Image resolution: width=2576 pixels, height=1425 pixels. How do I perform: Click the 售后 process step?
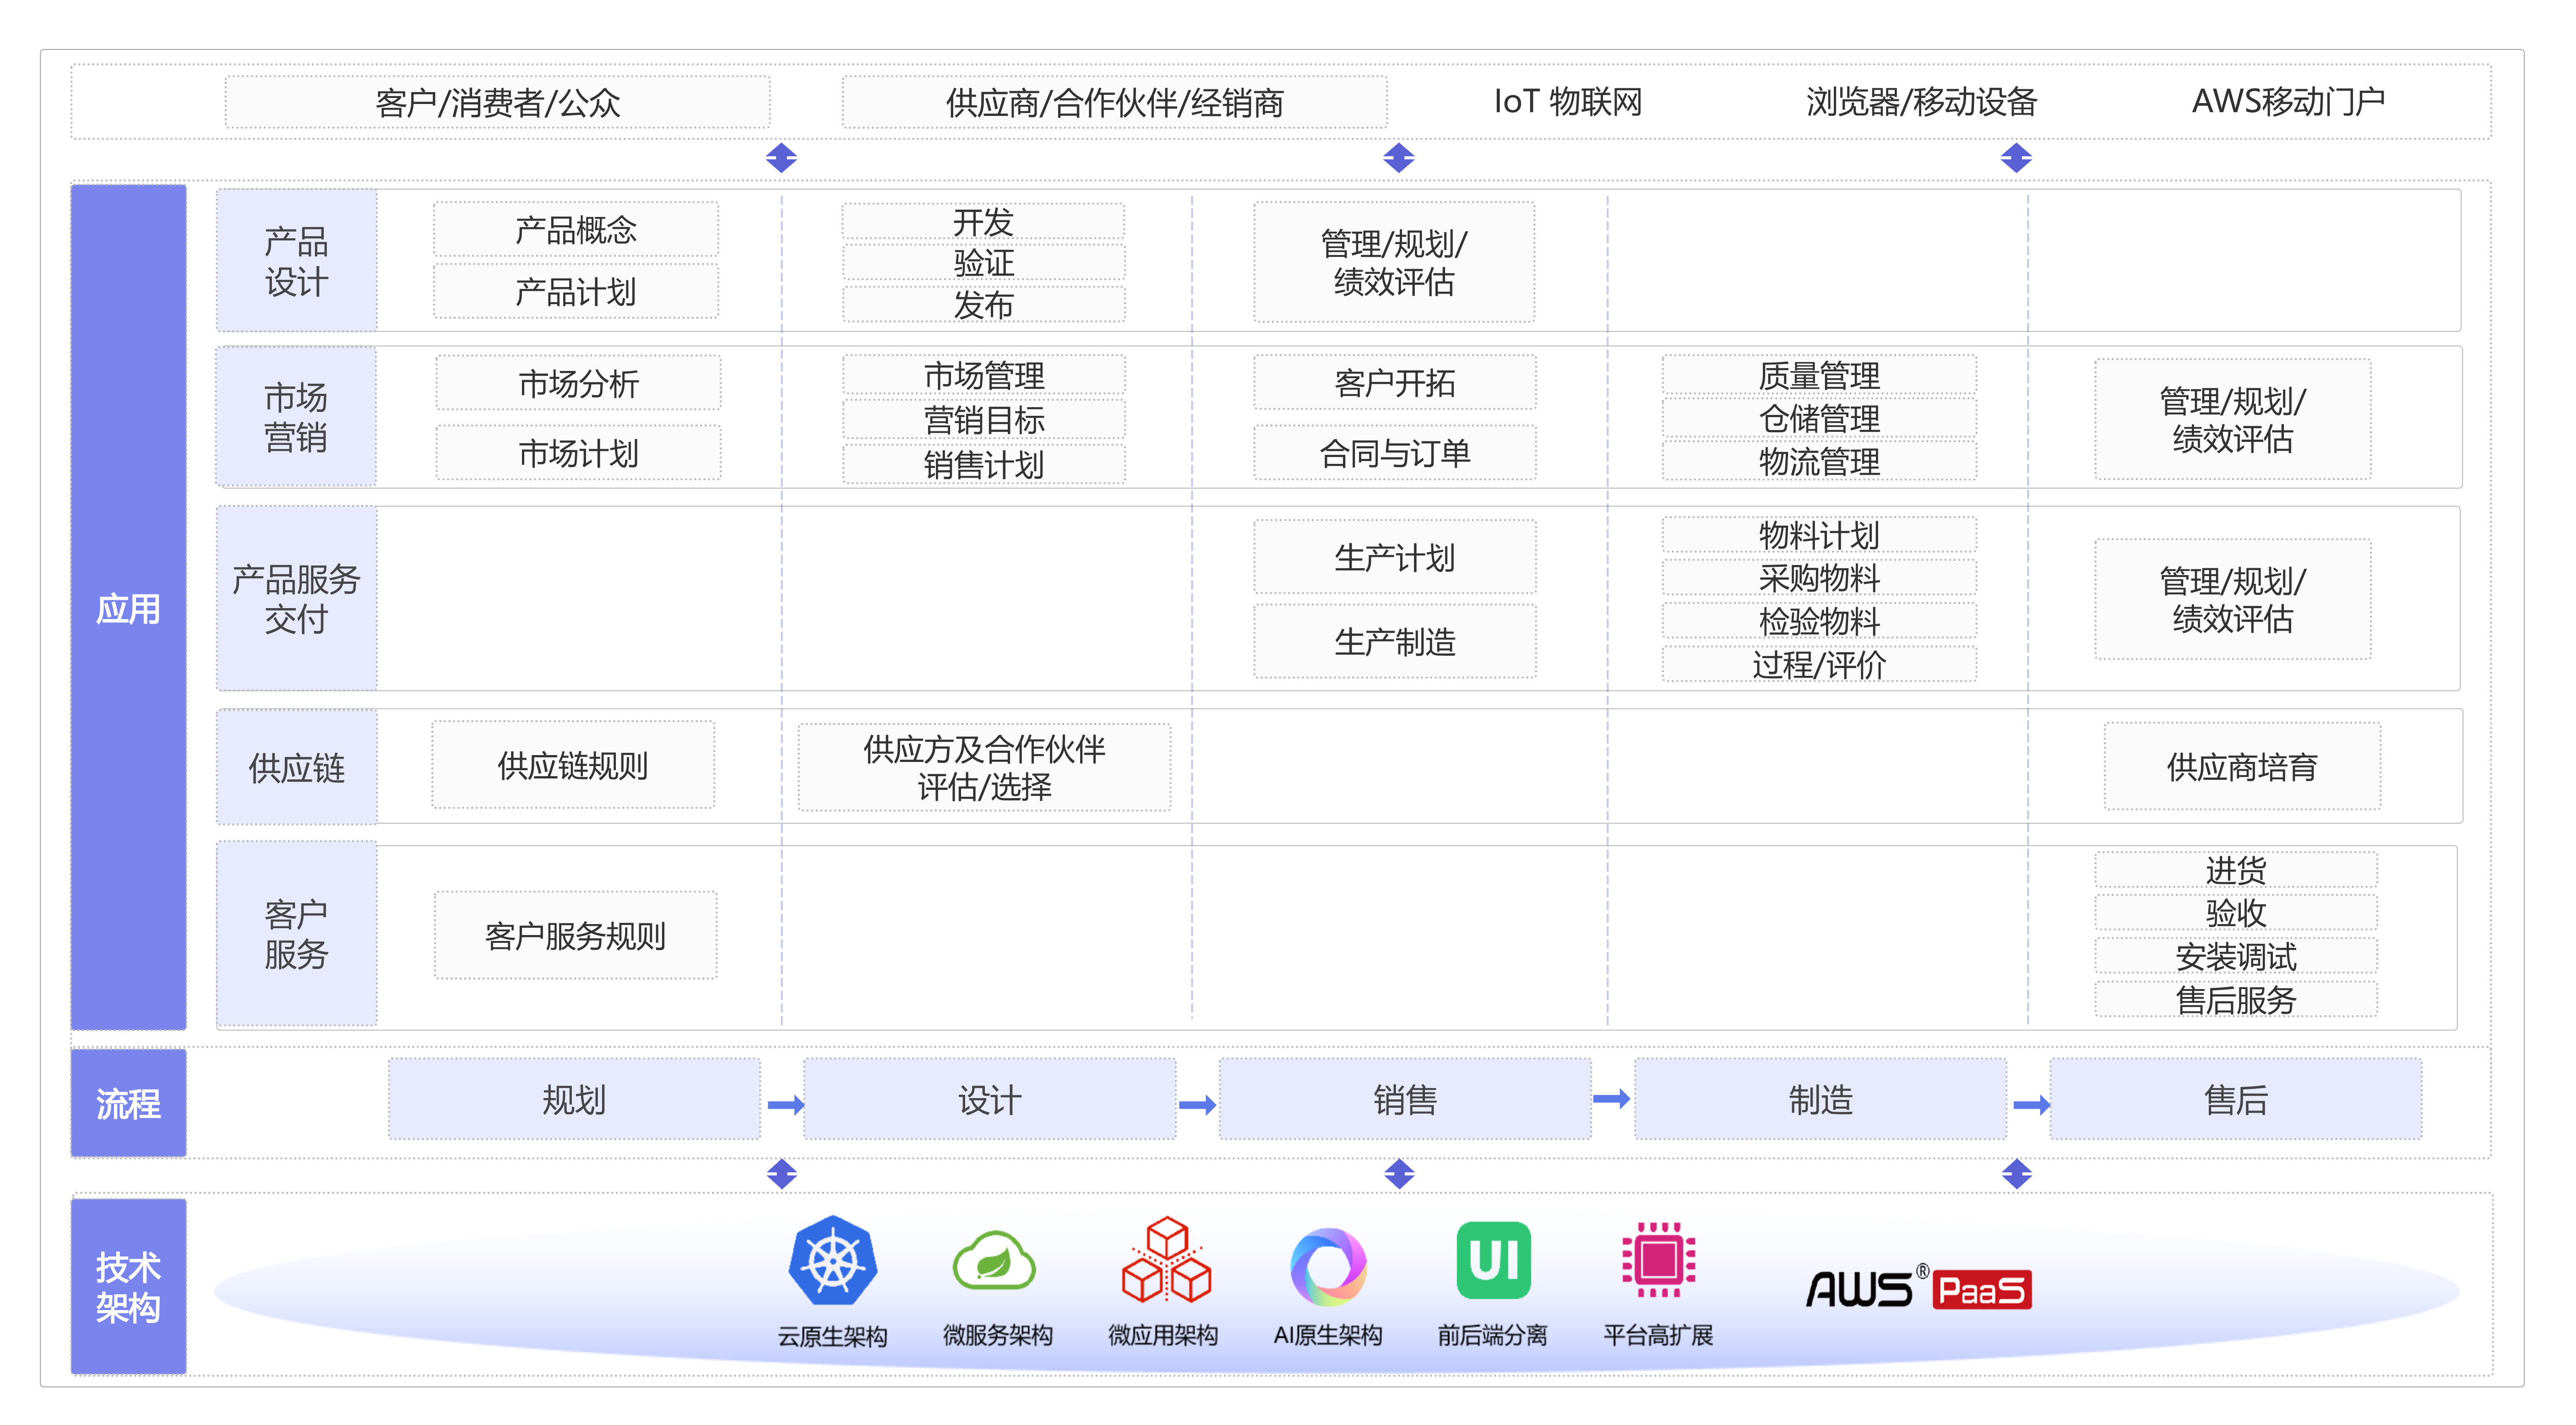tap(2236, 1099)
